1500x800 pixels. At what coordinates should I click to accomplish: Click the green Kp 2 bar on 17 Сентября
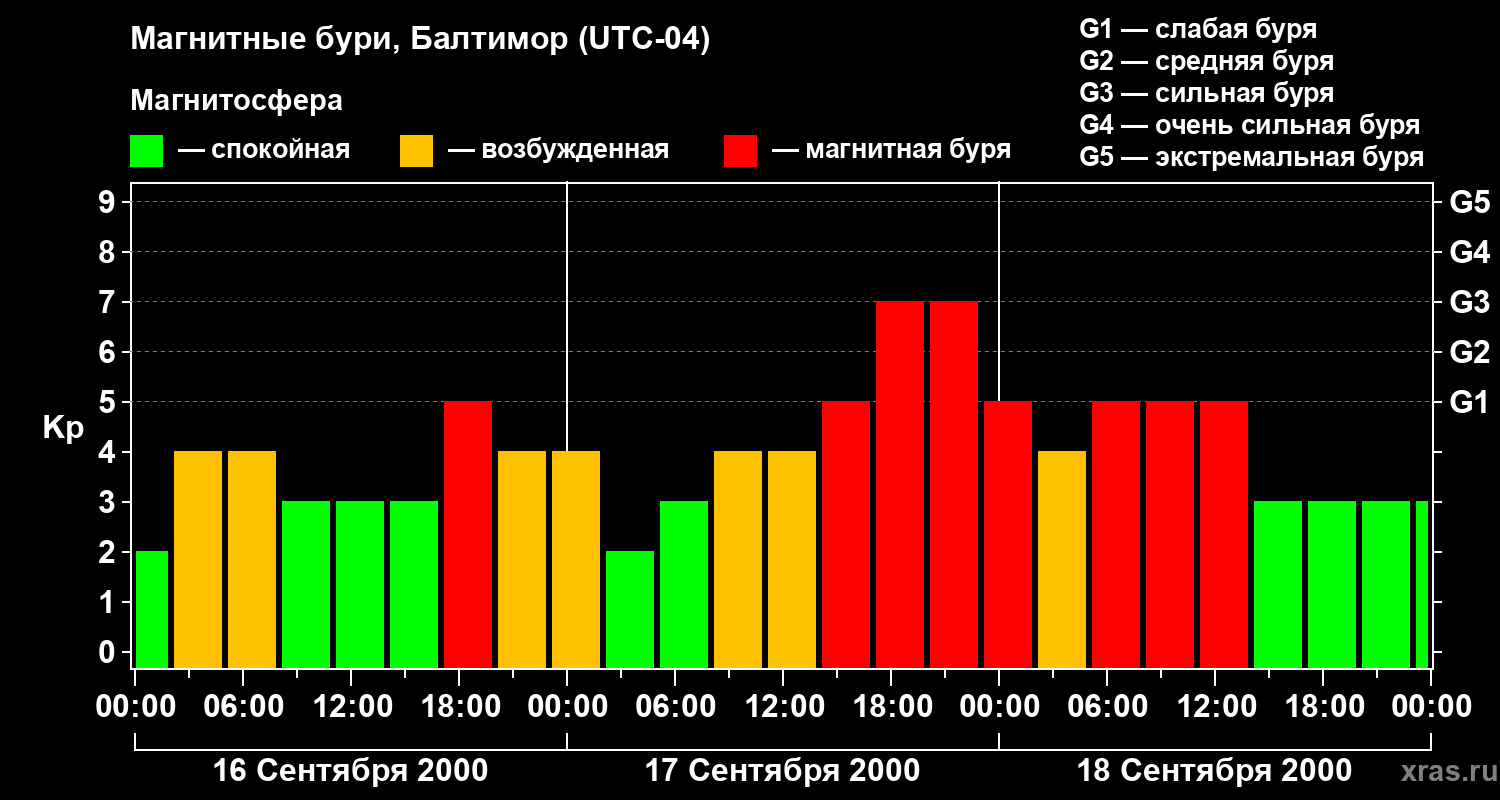point(630,609)
